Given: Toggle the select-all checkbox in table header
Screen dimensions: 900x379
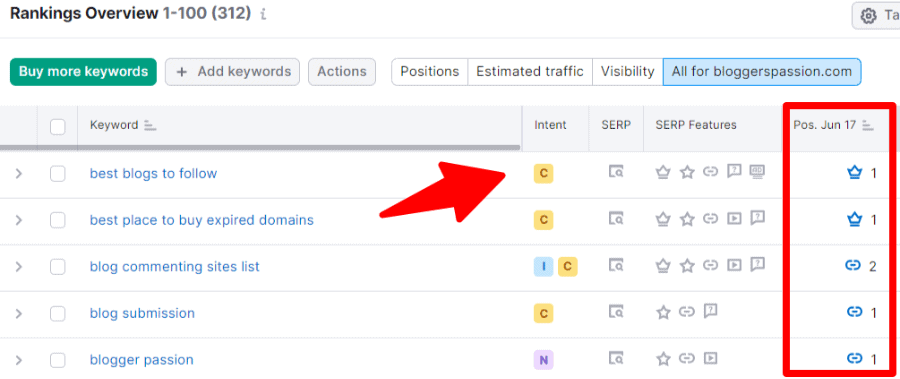Looking at the screenshot, I should pyautogui.click(x=57, y=126).
